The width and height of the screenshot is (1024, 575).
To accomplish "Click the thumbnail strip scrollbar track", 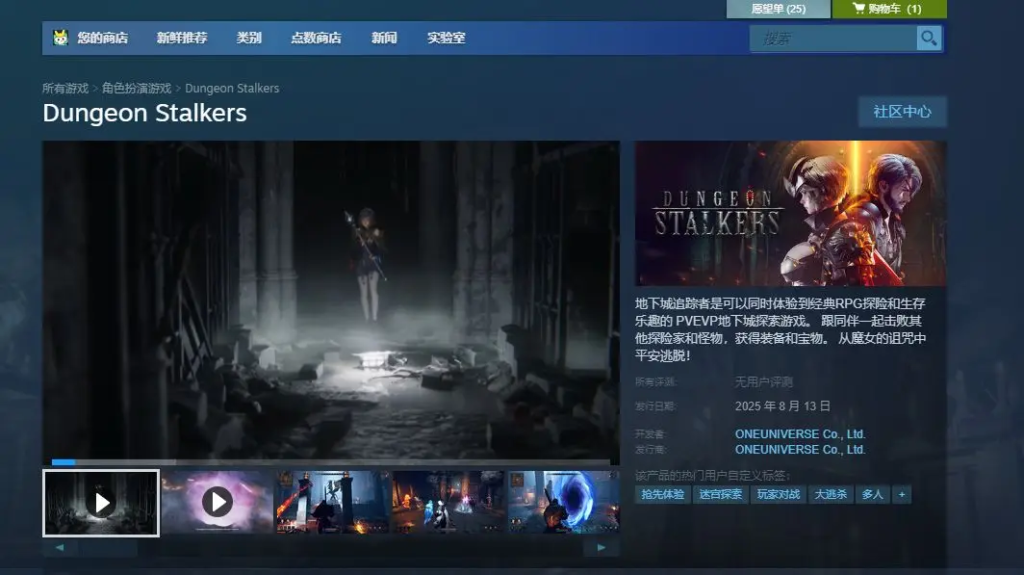I will [x=330, y=548].
